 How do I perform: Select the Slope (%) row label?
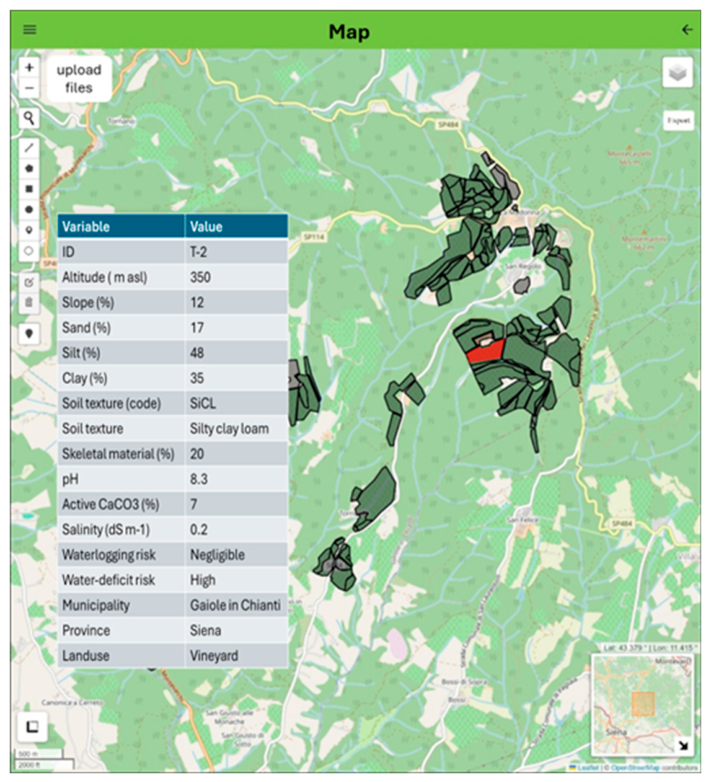tap(88, 303)
